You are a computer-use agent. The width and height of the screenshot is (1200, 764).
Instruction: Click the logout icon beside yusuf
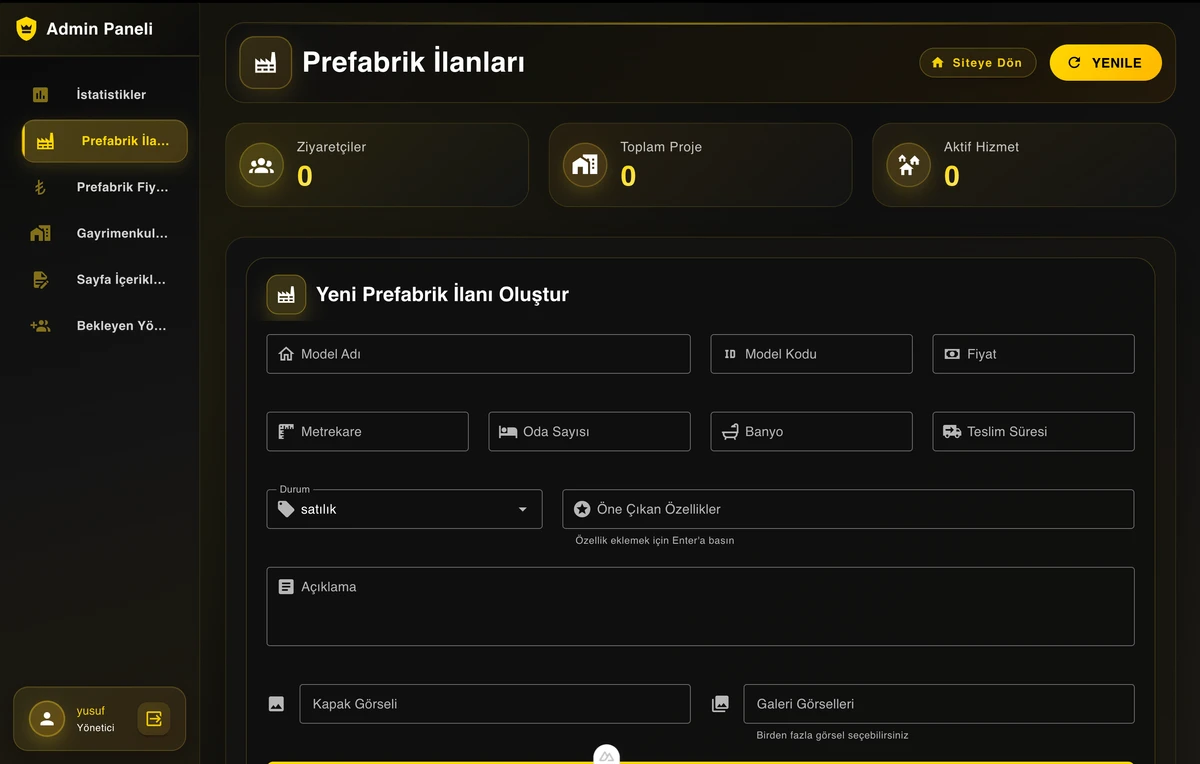154,718
